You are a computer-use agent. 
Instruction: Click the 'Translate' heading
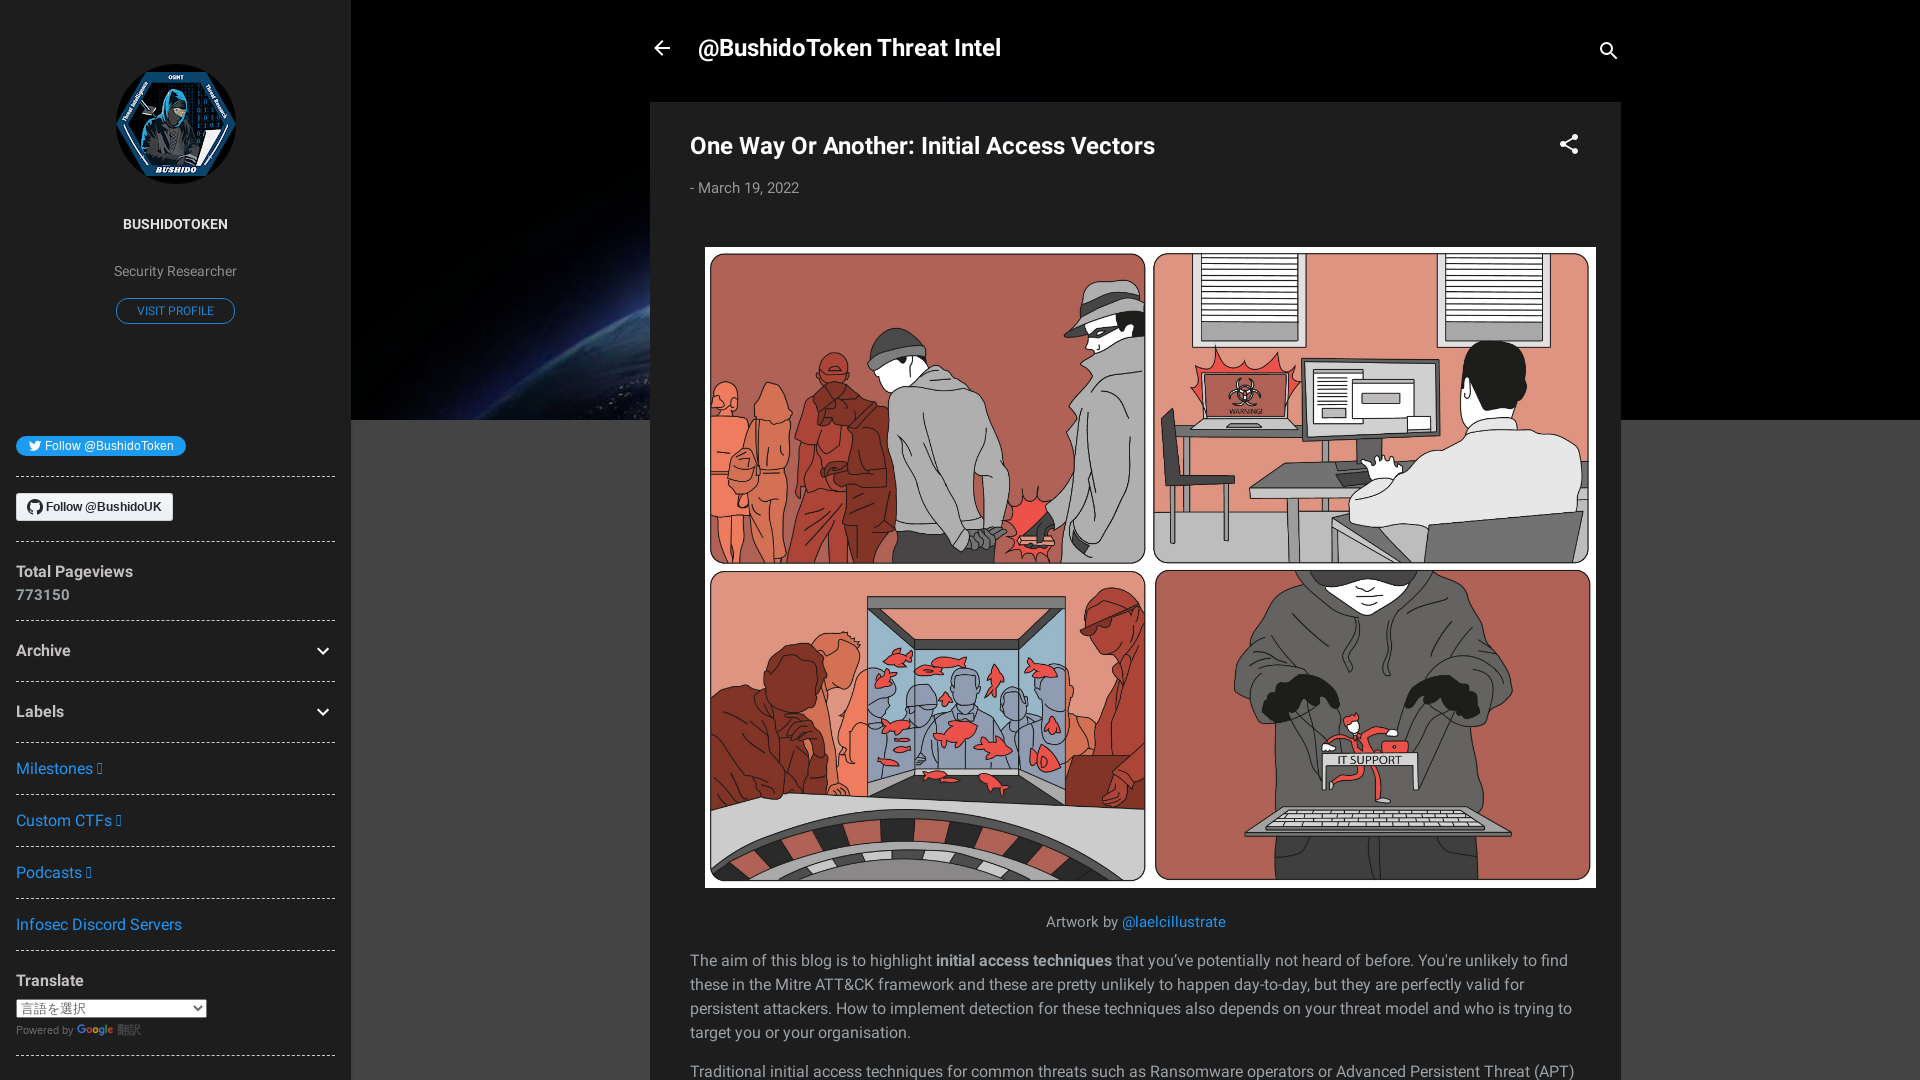coord(50,981)
